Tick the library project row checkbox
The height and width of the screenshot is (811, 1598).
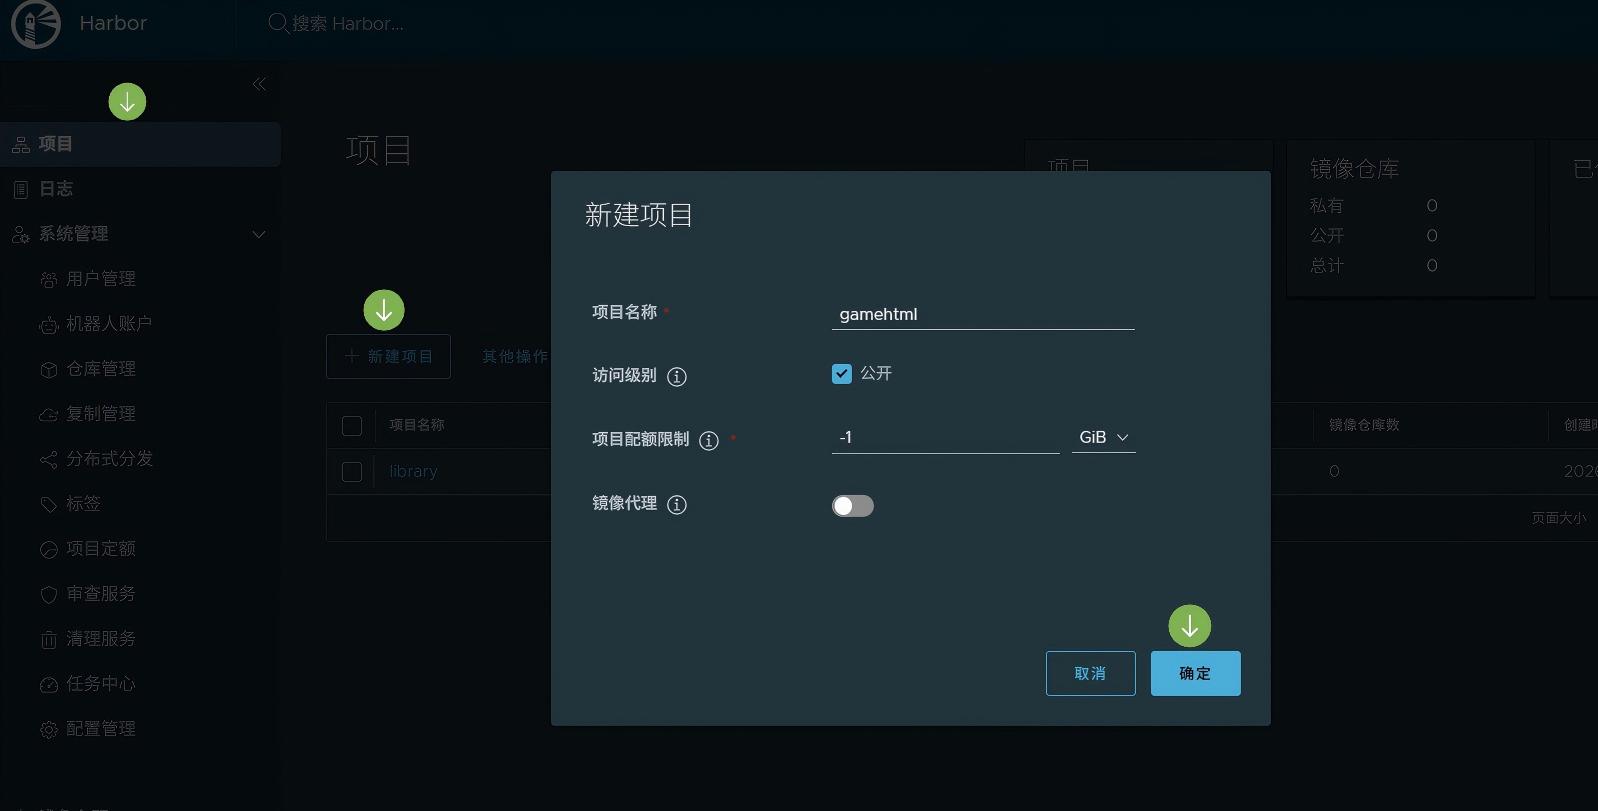tap(352, 472)
